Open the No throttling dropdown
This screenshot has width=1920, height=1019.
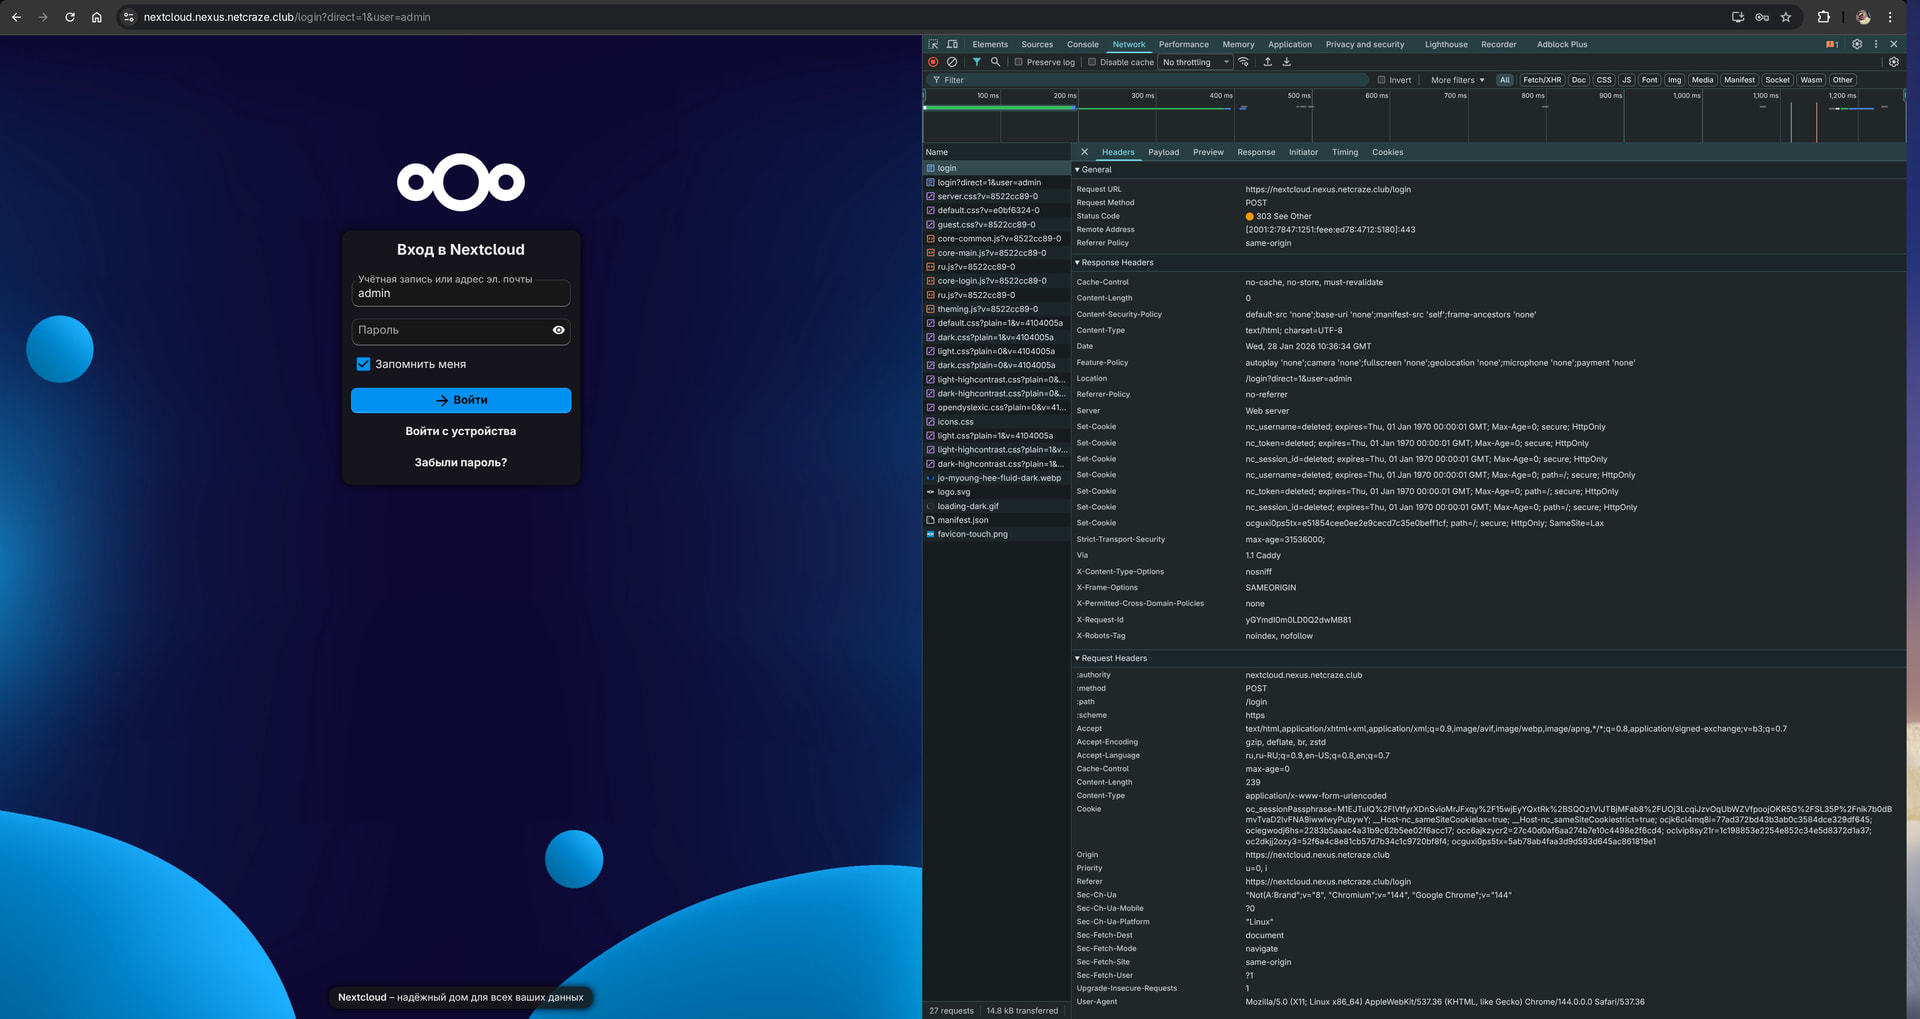pyautogui.click(x=1196, y=62)
